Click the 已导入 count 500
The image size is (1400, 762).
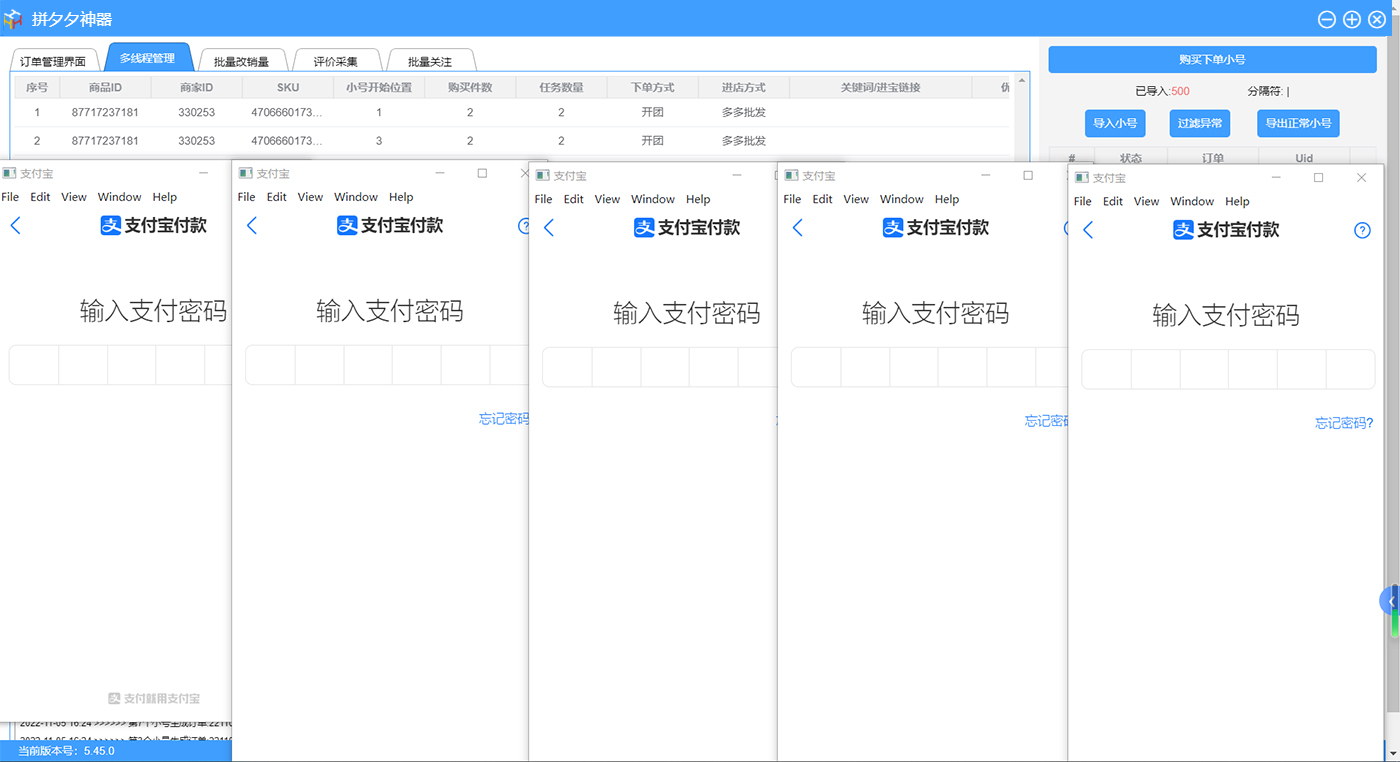(x=1180, y=91)
